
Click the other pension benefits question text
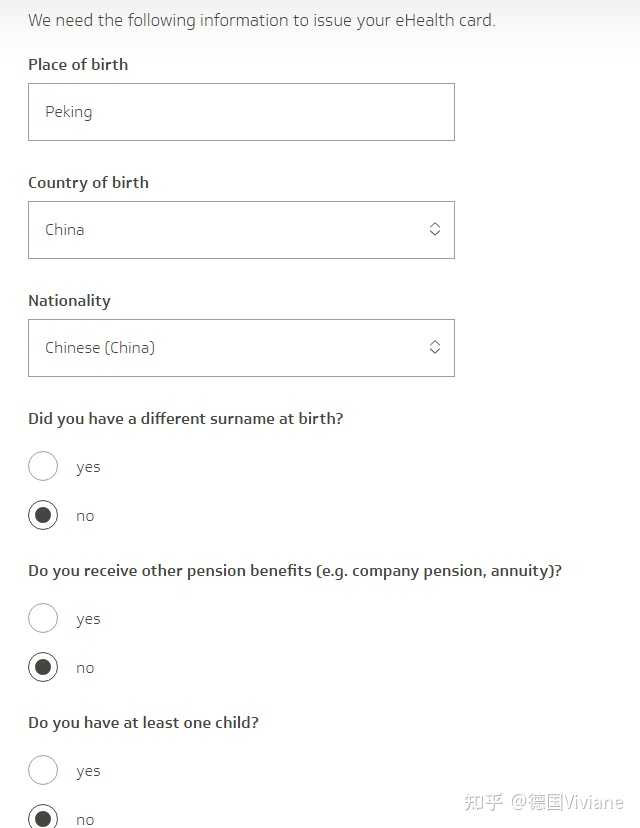coord(294,571)
